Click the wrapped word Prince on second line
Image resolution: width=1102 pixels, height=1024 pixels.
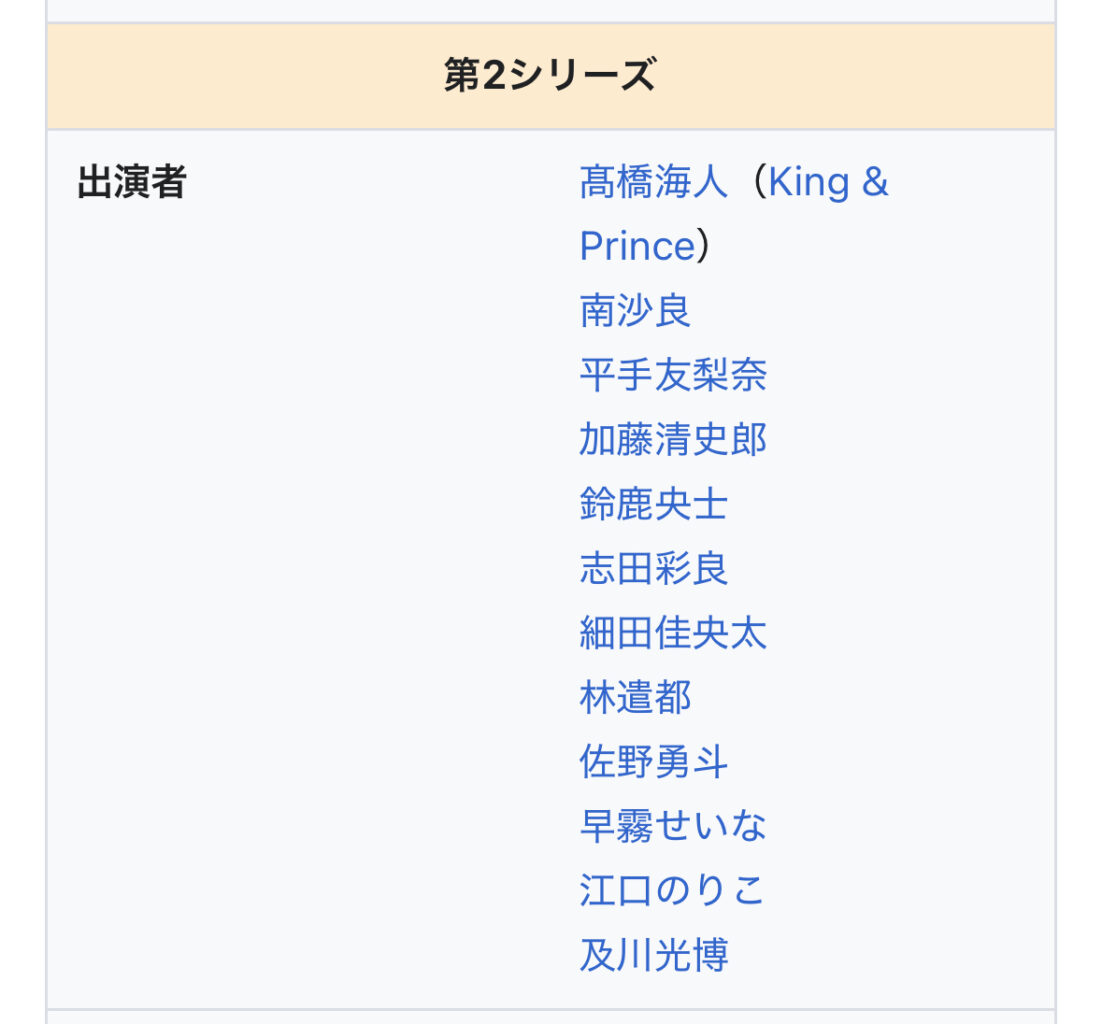(x=637, y=246)
